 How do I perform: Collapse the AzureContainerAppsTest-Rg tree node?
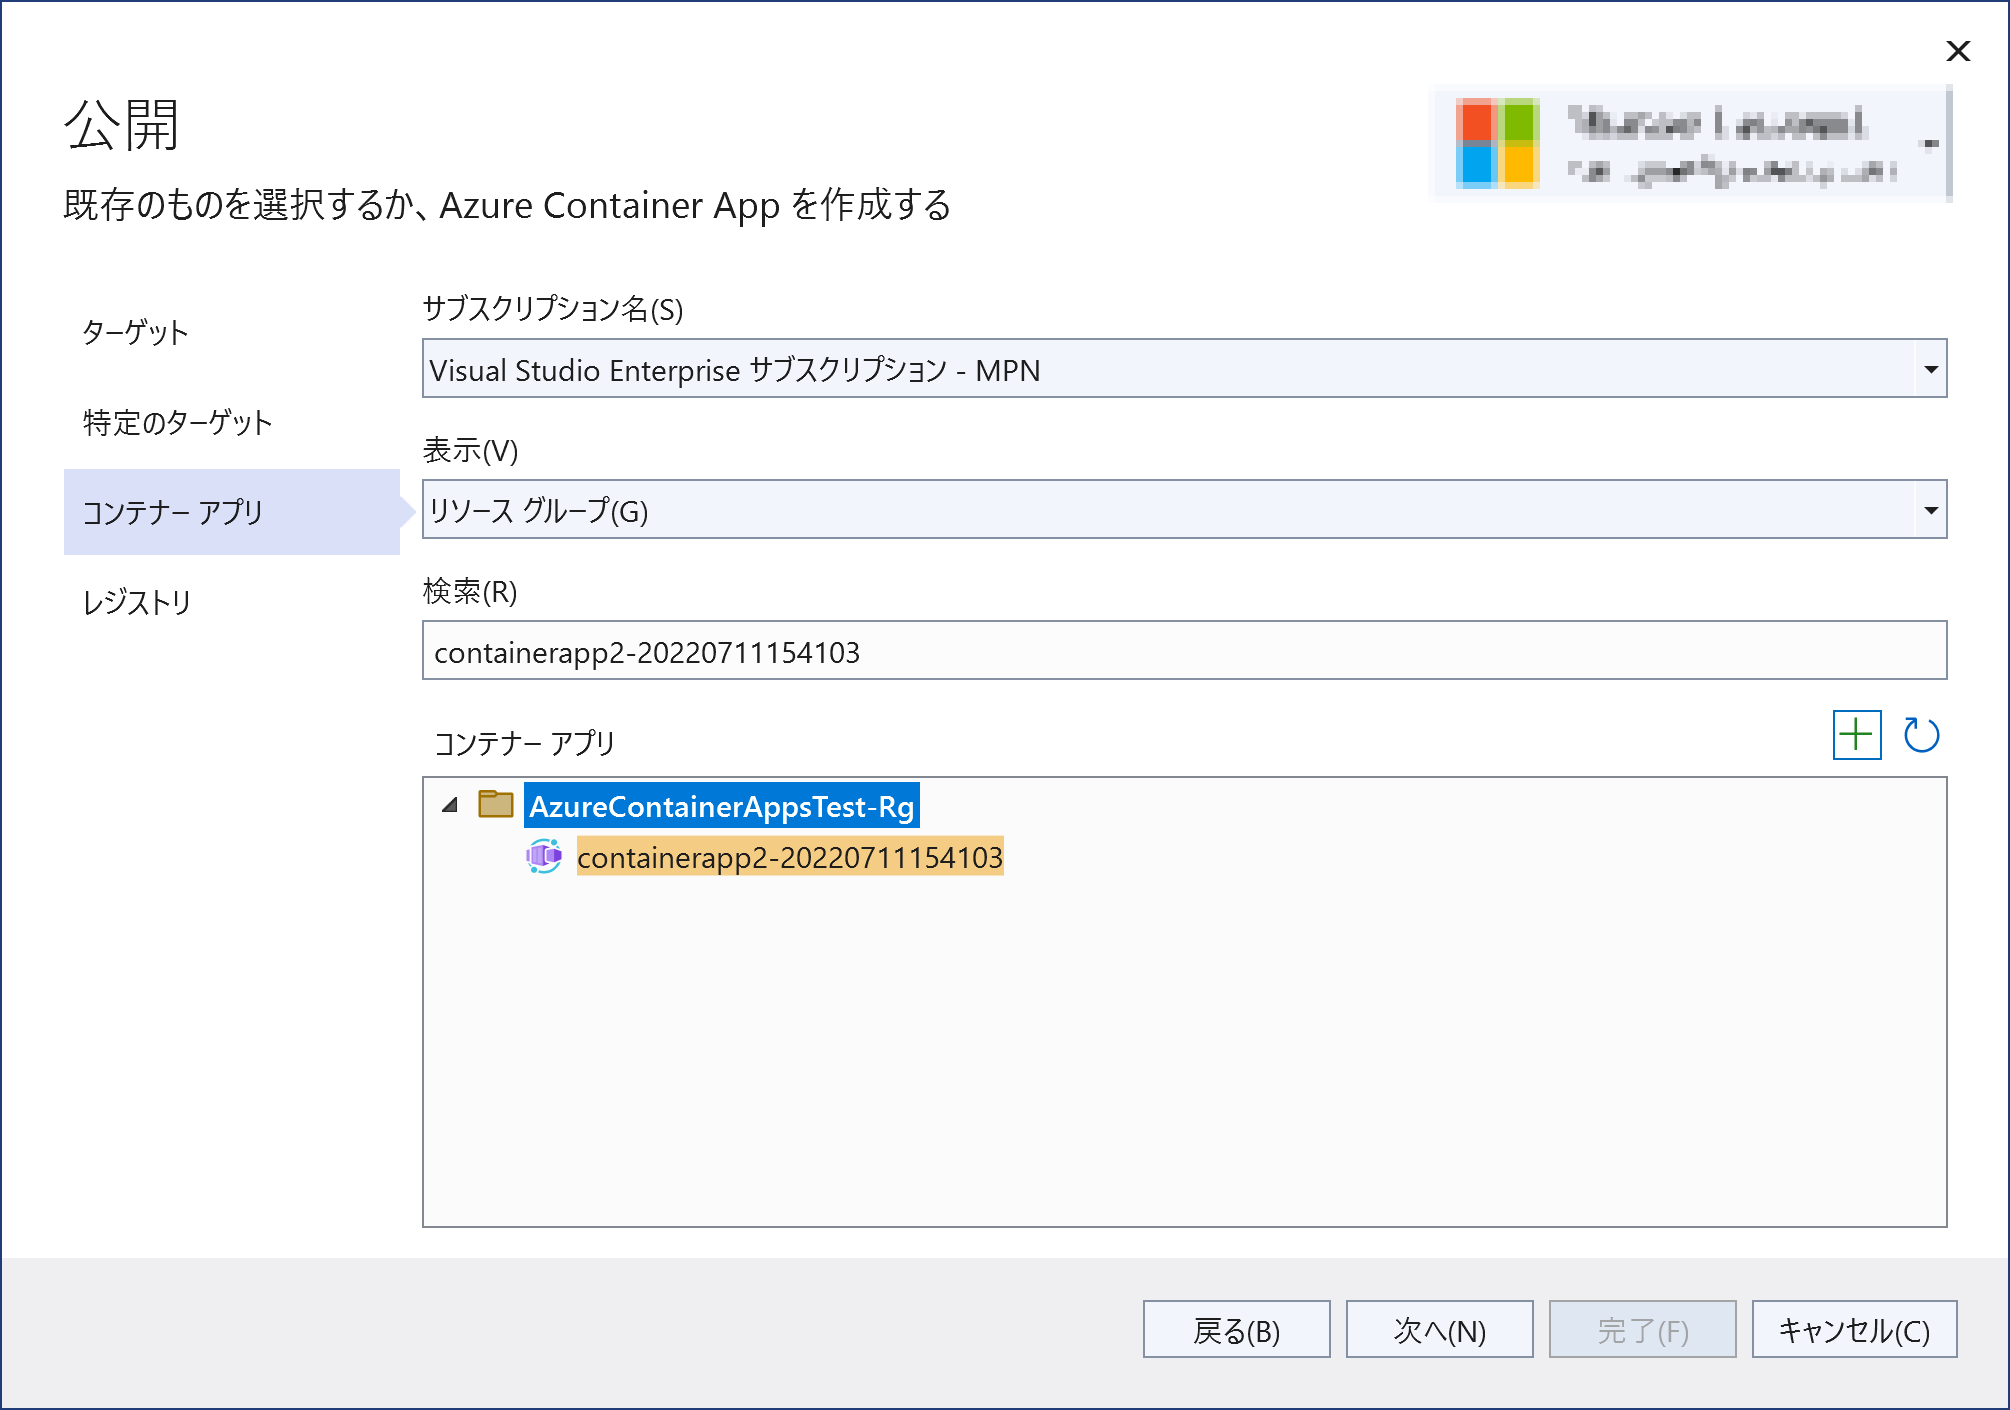[x=450, y=805]
